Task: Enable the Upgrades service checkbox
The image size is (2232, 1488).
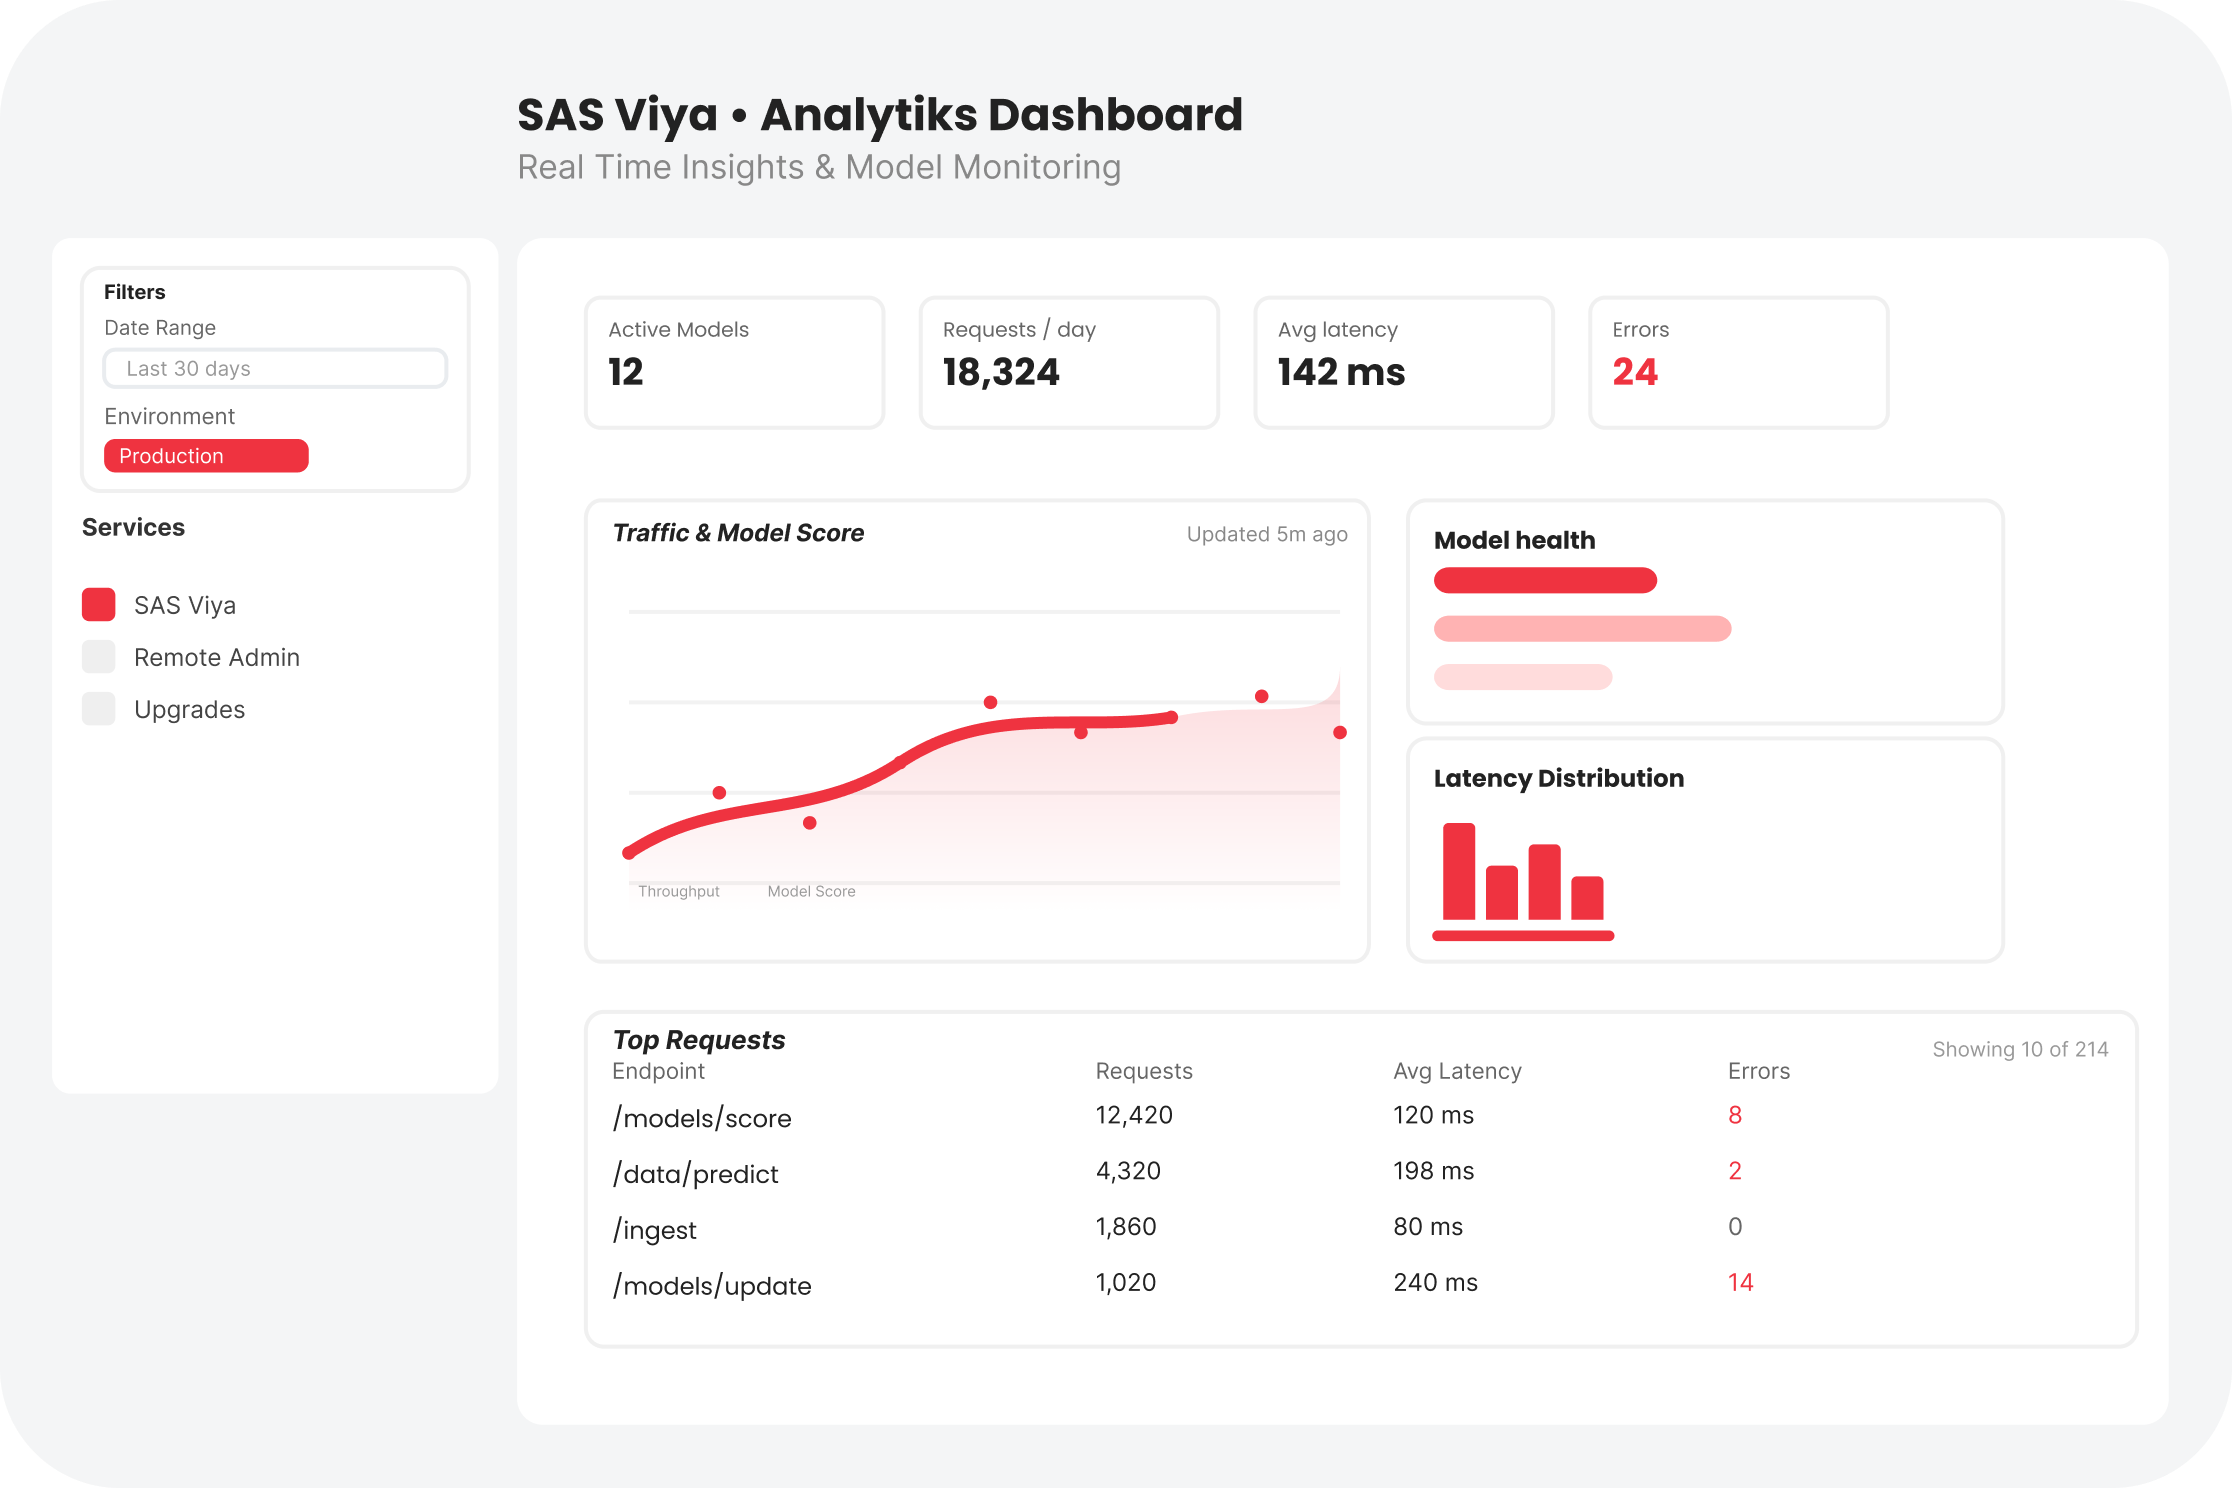Action: pyautogui.click(x=98, y=708)
